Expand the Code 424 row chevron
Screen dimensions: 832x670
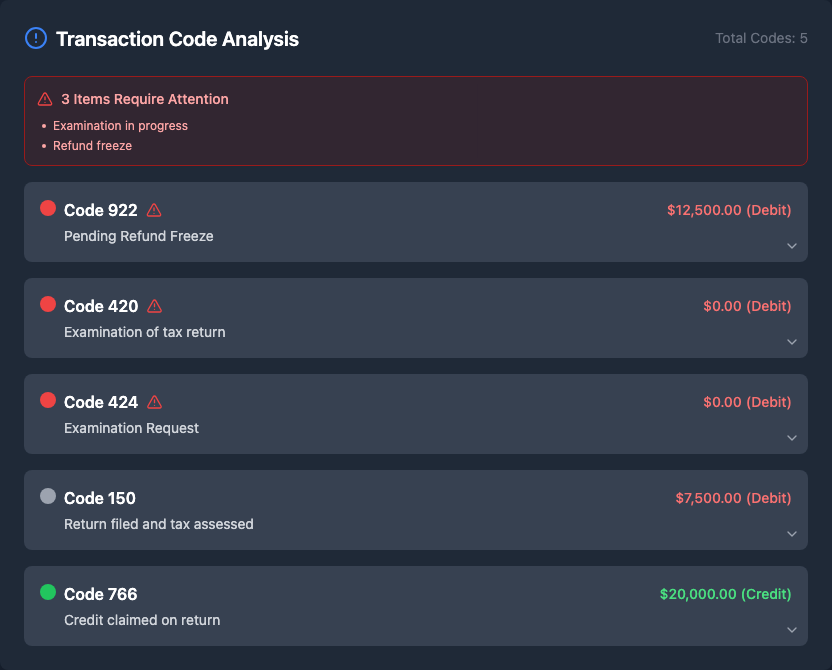pos(791,438)
